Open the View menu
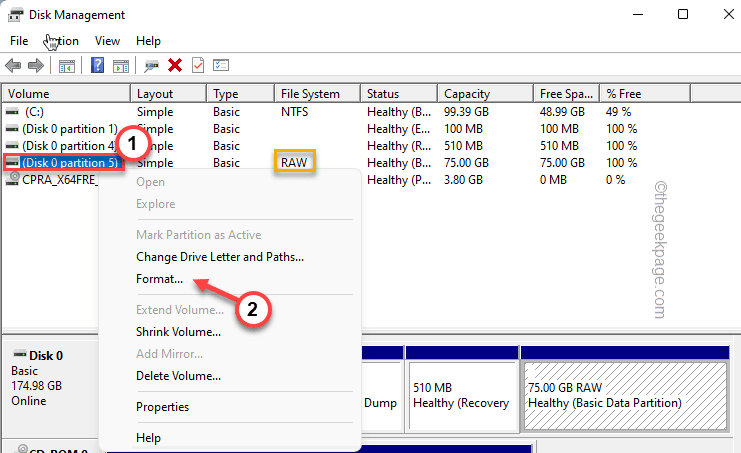The width and height of the screenshot is (741, 453). point(107,41)
